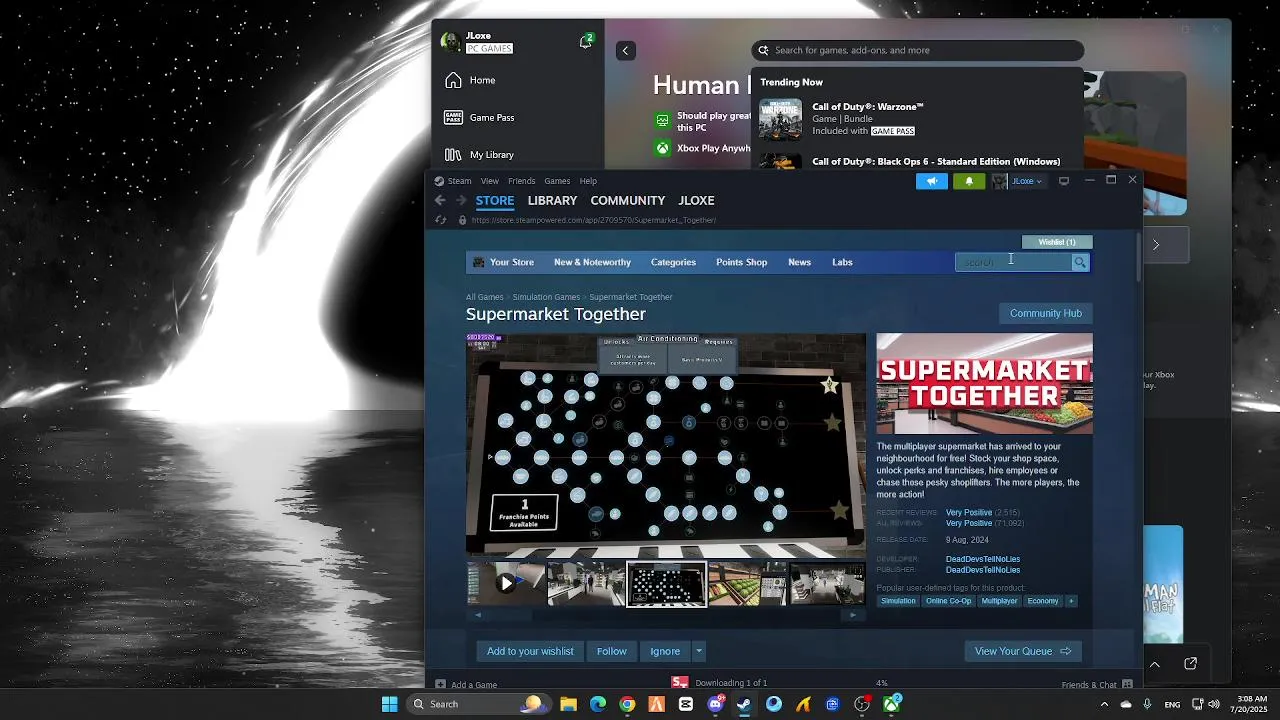
Task: Open the Points Shop store tab
Action: pos(741,262)
